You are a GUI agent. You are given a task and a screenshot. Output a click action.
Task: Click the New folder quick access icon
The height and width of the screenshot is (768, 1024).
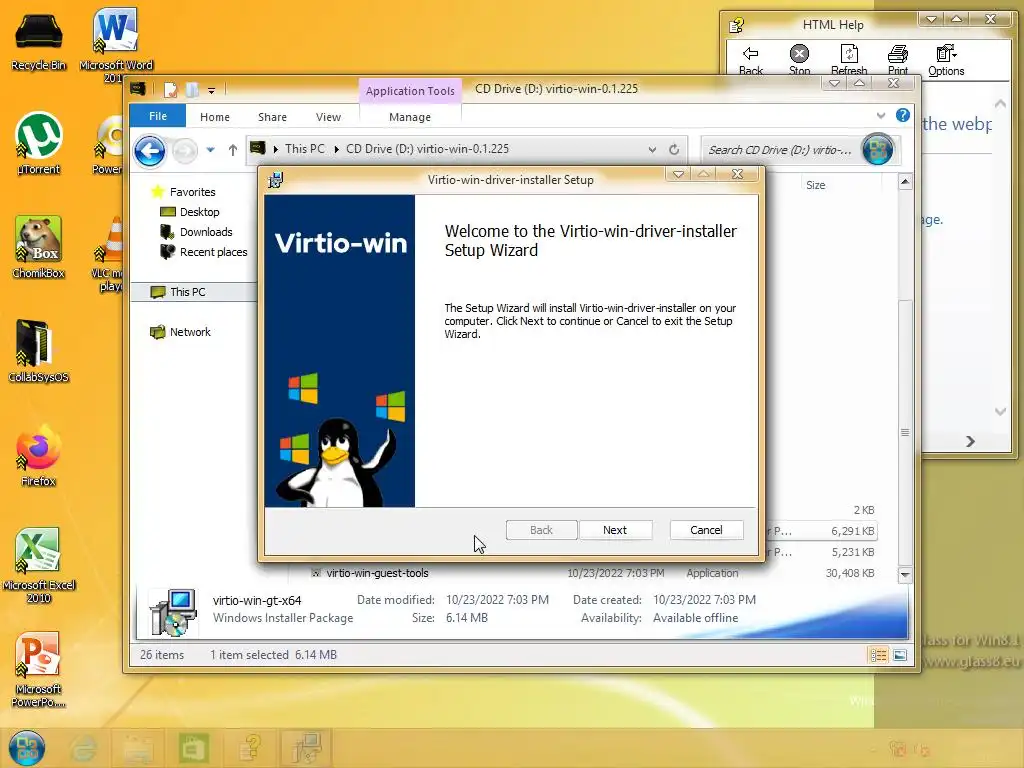192,89
